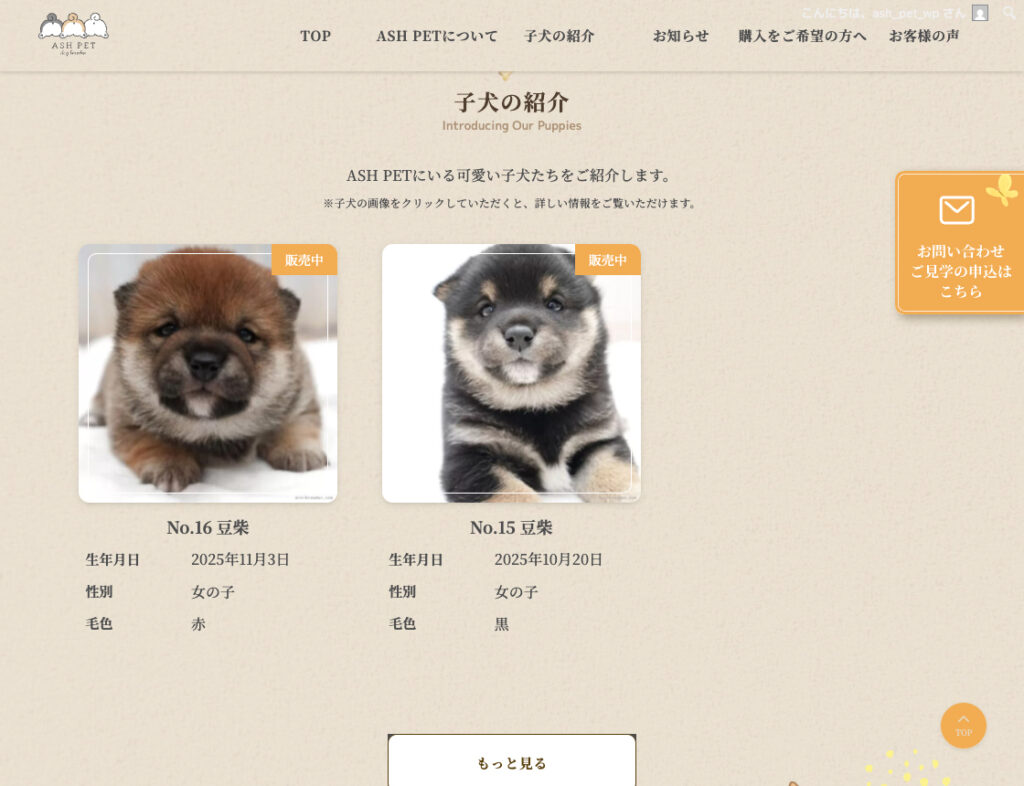Click 販売中 badge on No.15 puppy
This screenshot has height=786, width=1024.
[x=607, y=260]
